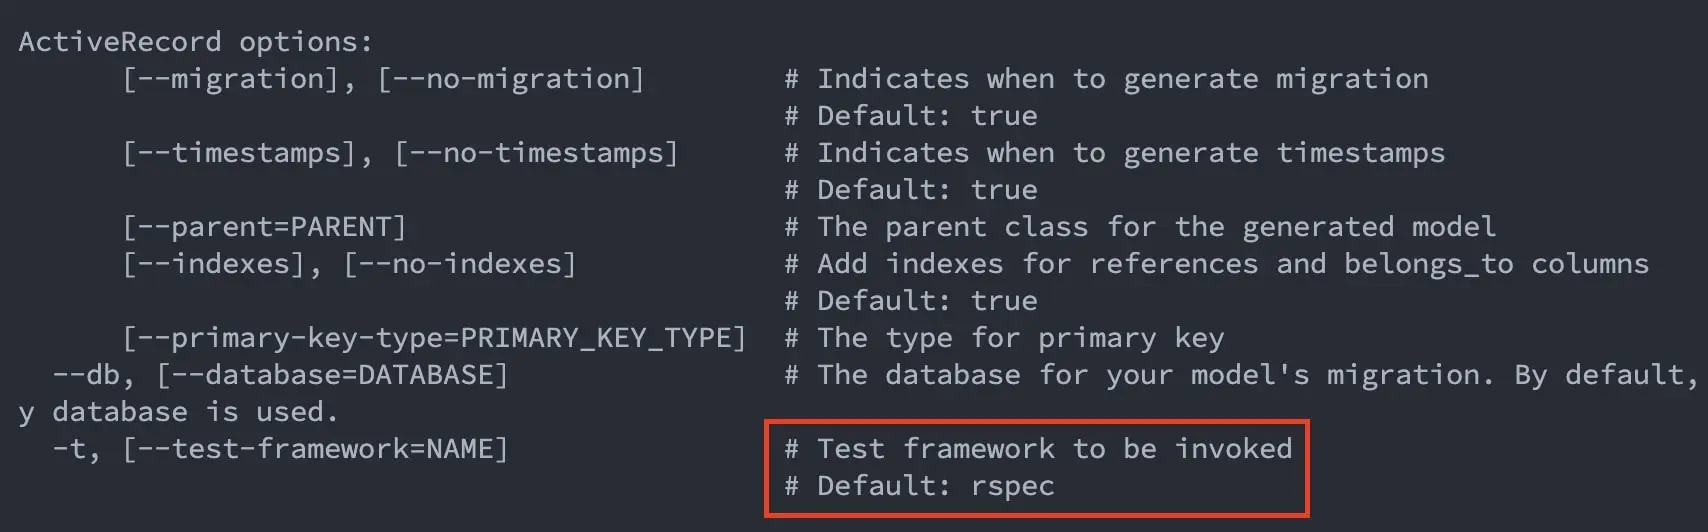Click the [--no-indexes] option text

[x=460, y=264]
